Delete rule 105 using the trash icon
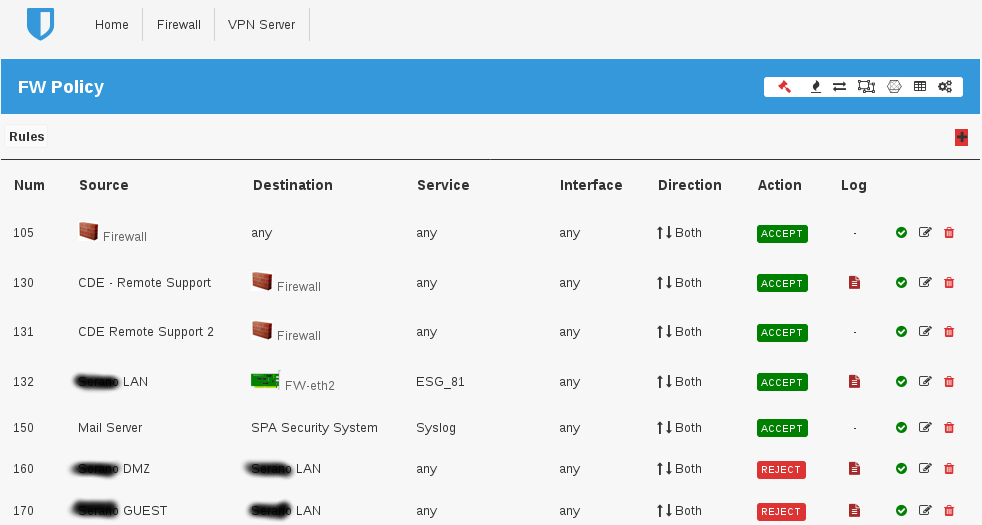Image resolution: width=982 pixels, height=525 pixels. (949, 233)
